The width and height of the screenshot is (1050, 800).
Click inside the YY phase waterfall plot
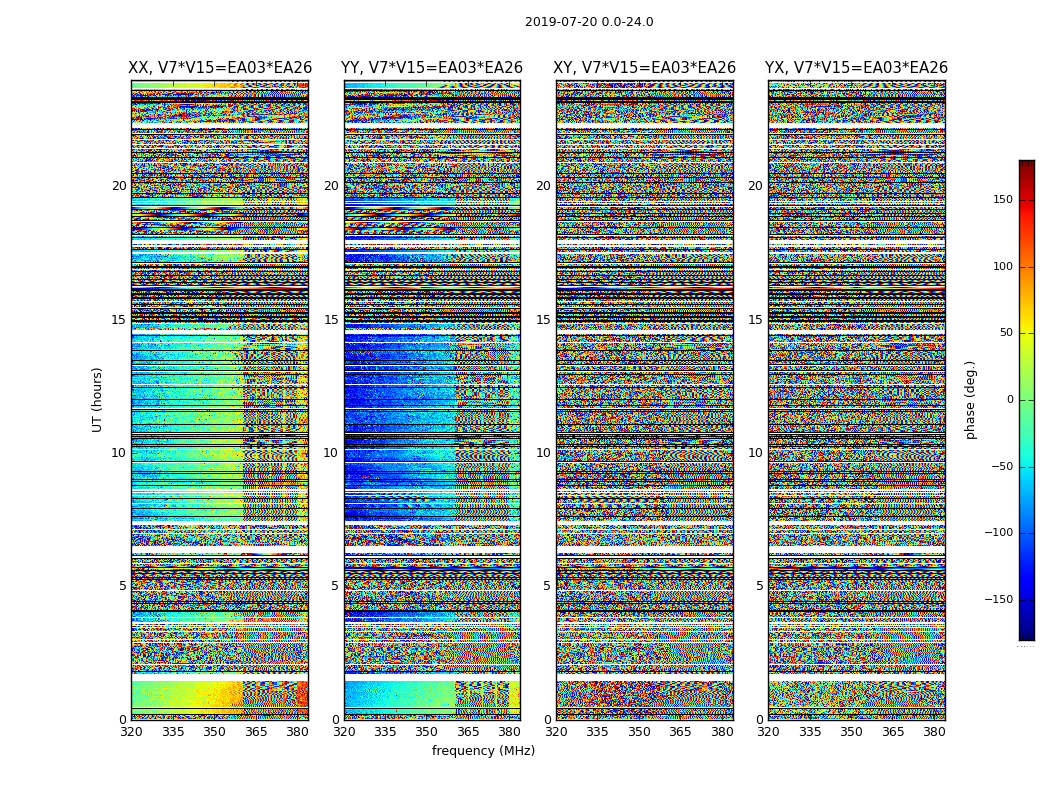pos(432,400)
